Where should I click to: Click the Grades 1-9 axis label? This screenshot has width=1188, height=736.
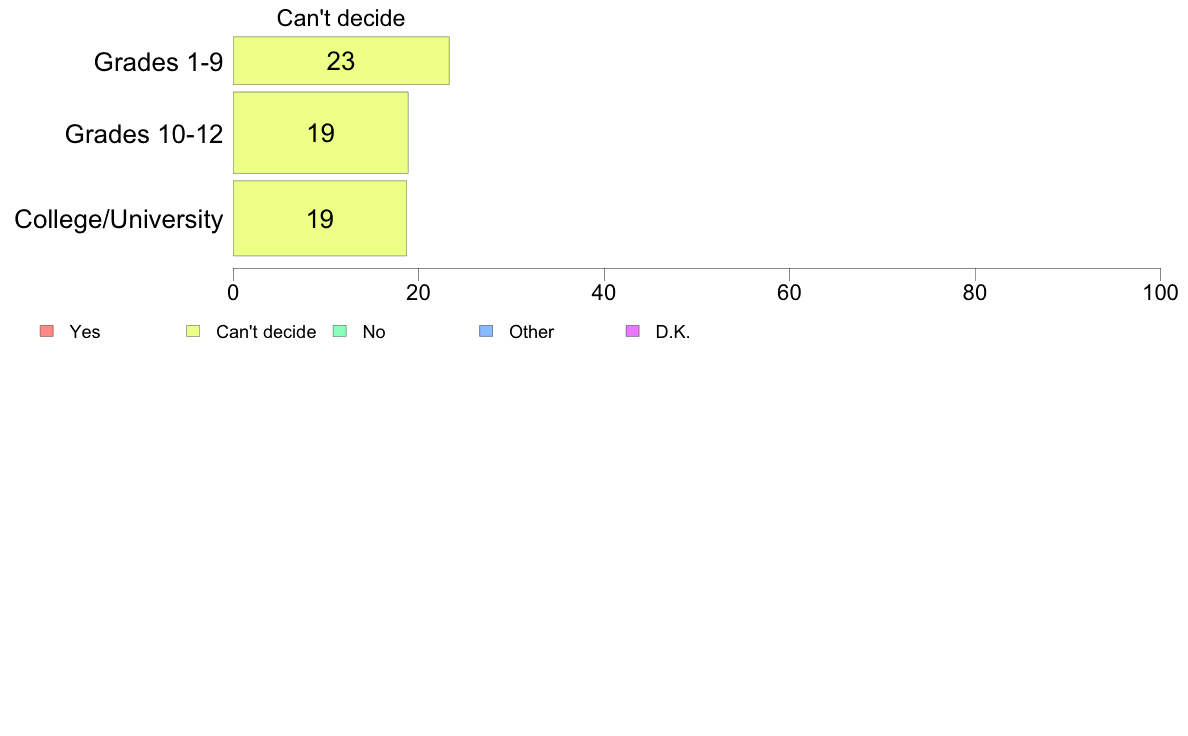click(158, 62)
